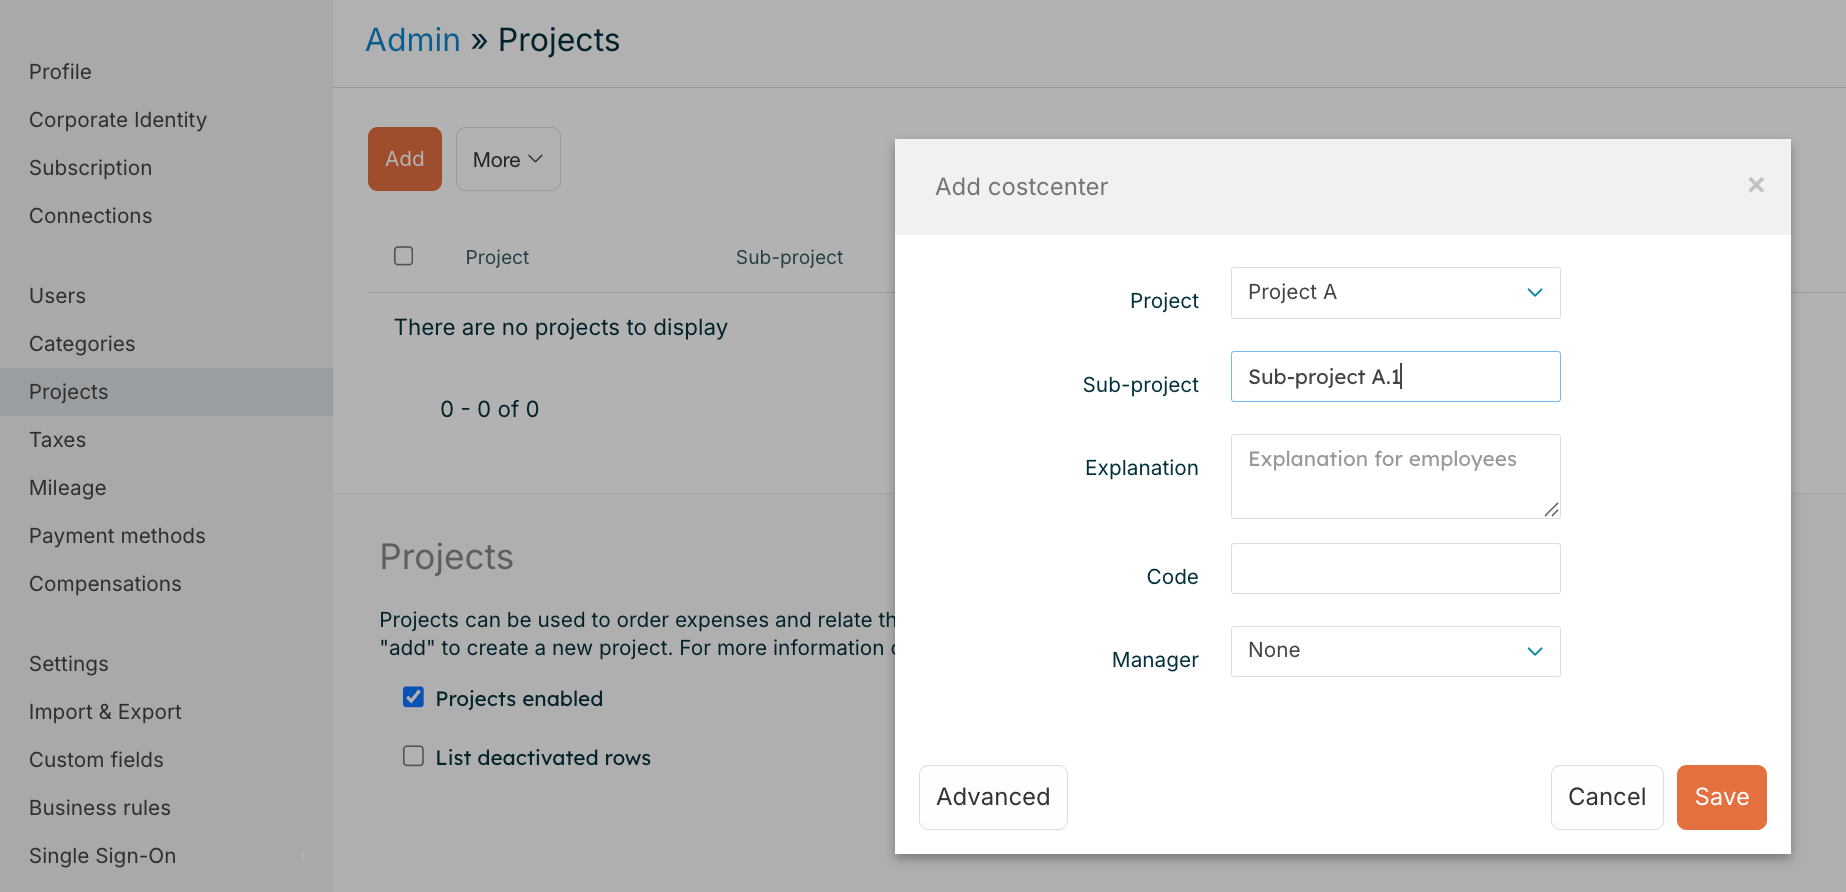
Task: Click into the Sub-project text field
Action: [1395, 377]
